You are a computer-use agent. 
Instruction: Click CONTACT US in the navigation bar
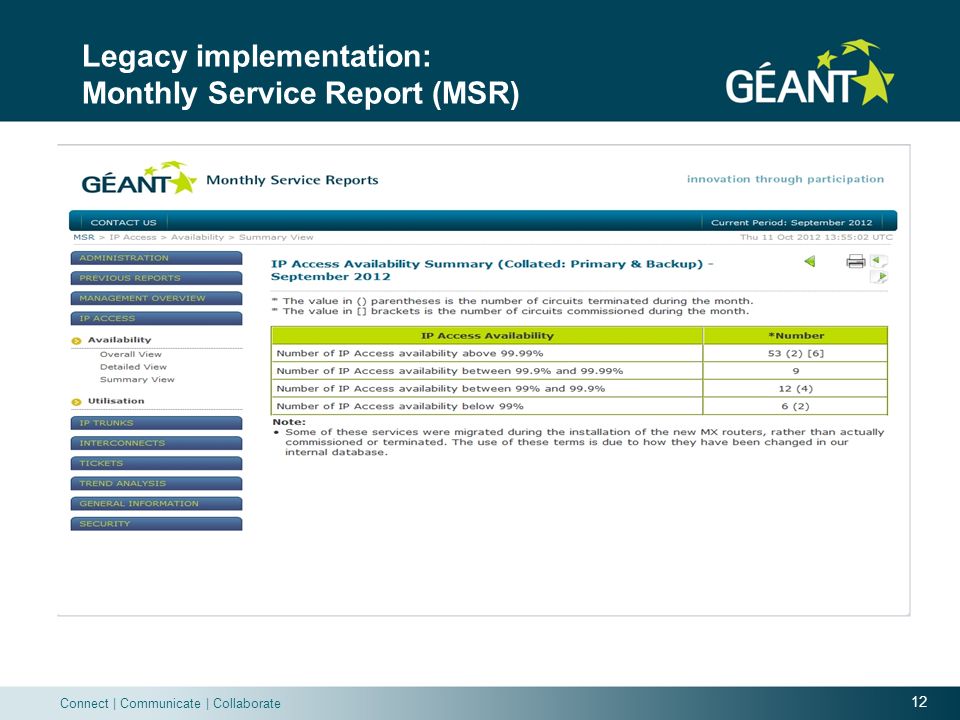[x=123, y=222]
